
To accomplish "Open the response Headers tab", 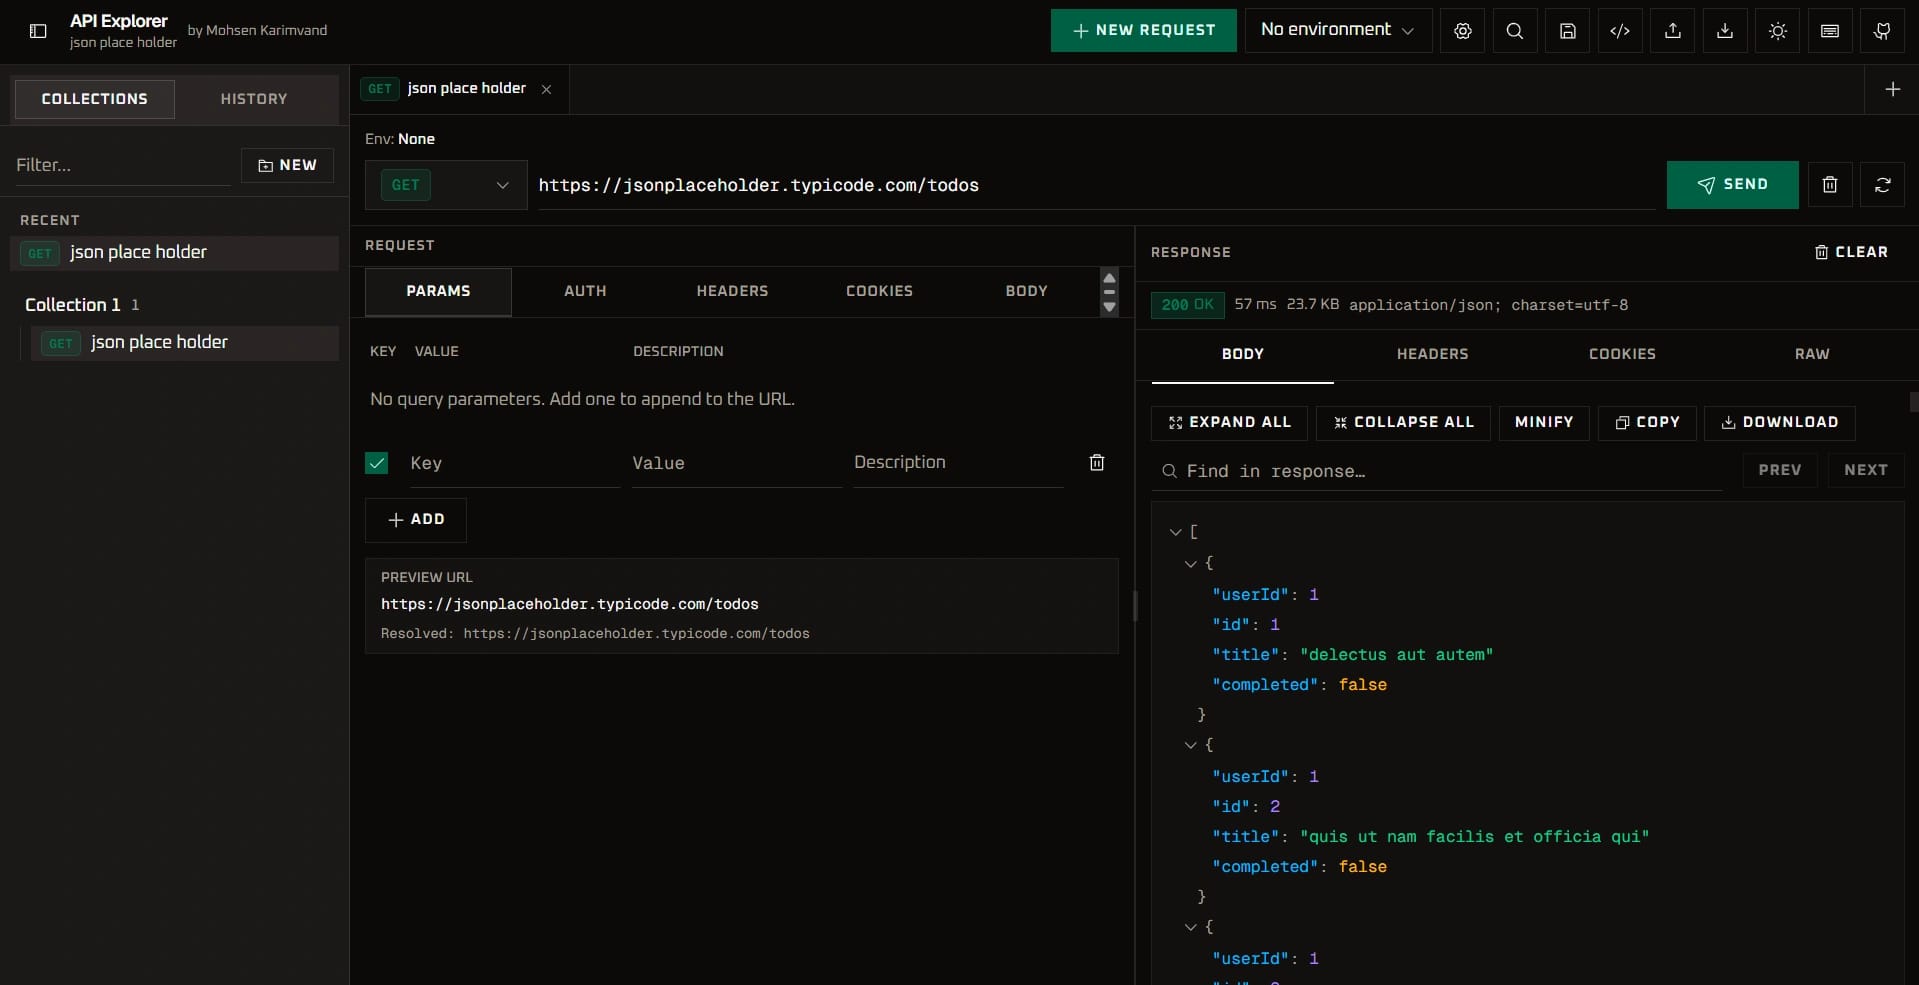I will coord(1432,354).
